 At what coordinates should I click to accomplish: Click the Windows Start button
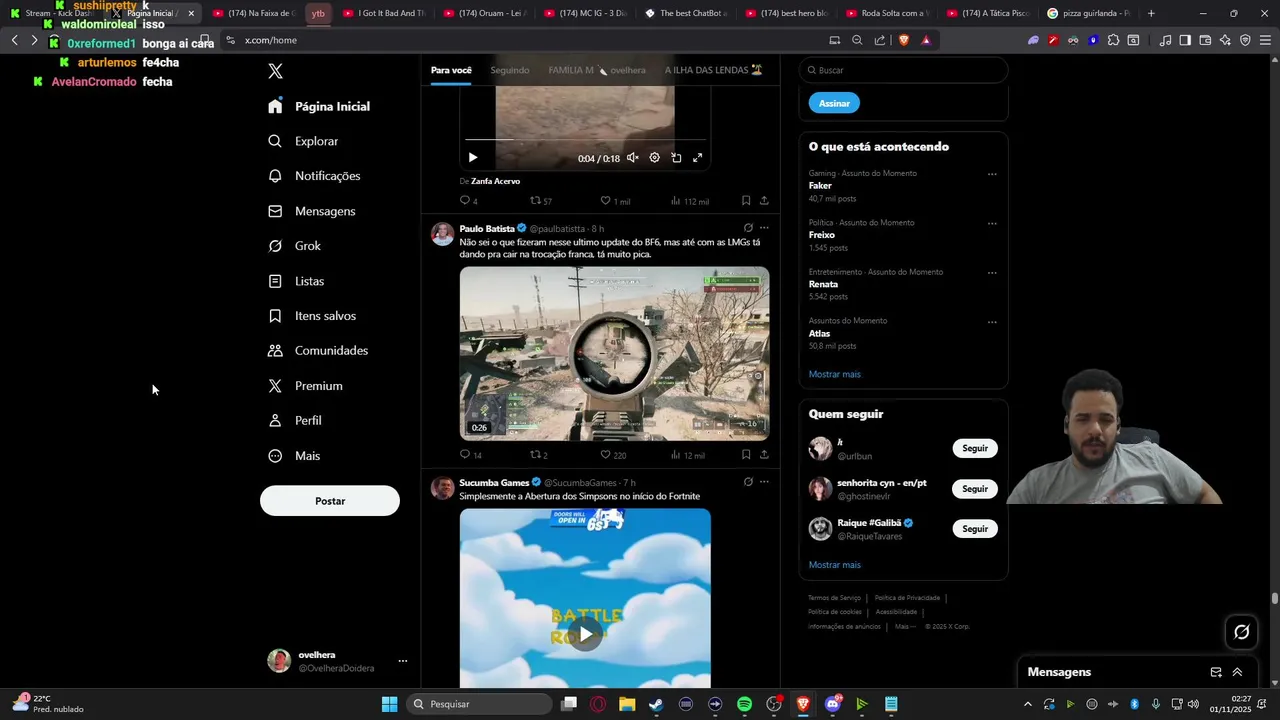click(x=389, y=704)
